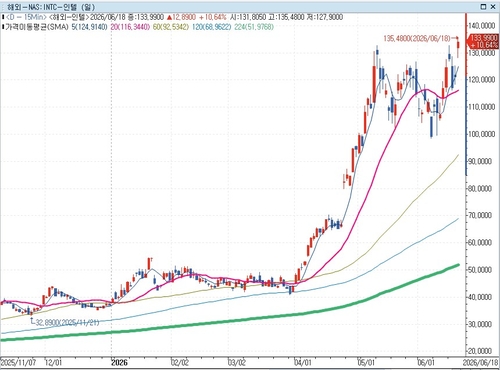The height and width of the screenshot is (370, 500).
Task: Click the latest red candlestick at 2026/06/18
Action: click(x=459, y=45)
